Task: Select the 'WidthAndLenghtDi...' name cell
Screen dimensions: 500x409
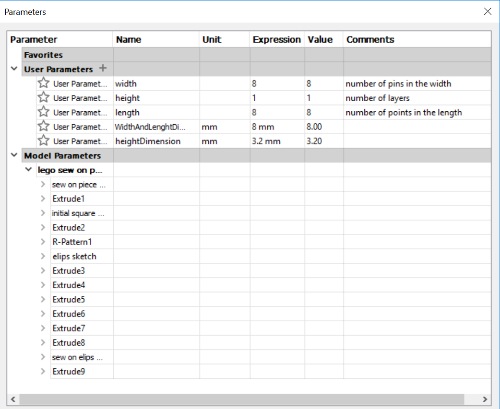Action: pyautogui.click(x=156, y=127)
